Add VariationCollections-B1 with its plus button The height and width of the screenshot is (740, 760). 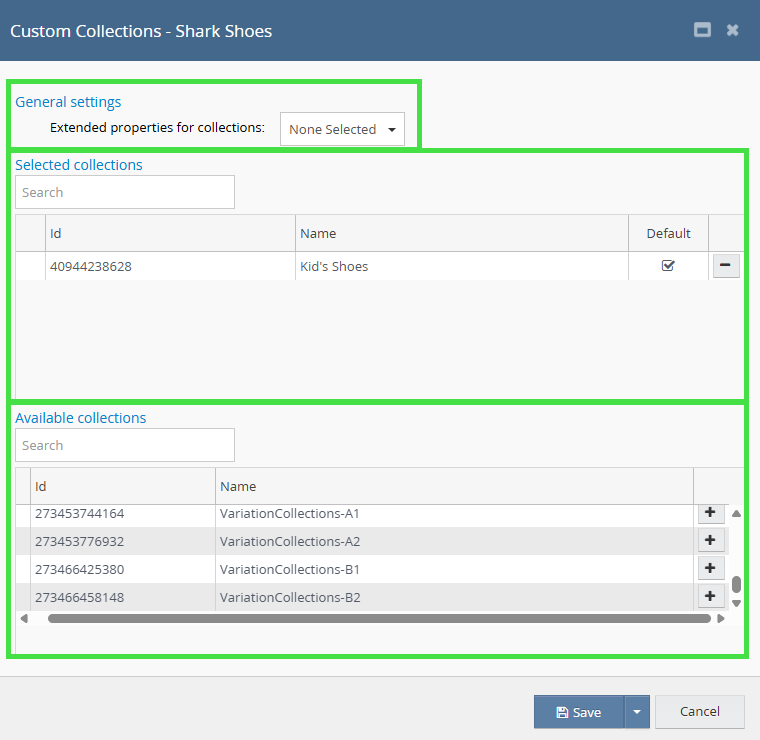[711, 568]
